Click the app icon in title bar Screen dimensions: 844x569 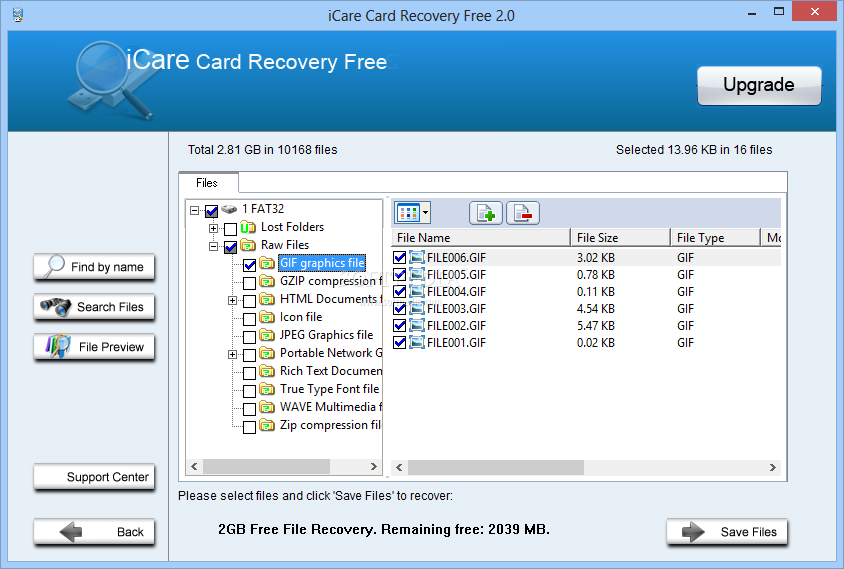(18, 15)
